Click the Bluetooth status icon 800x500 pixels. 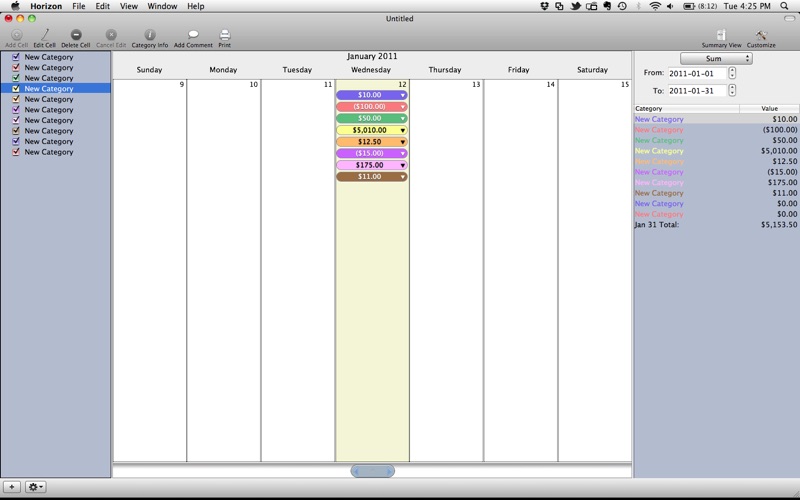tap(638, 6)
